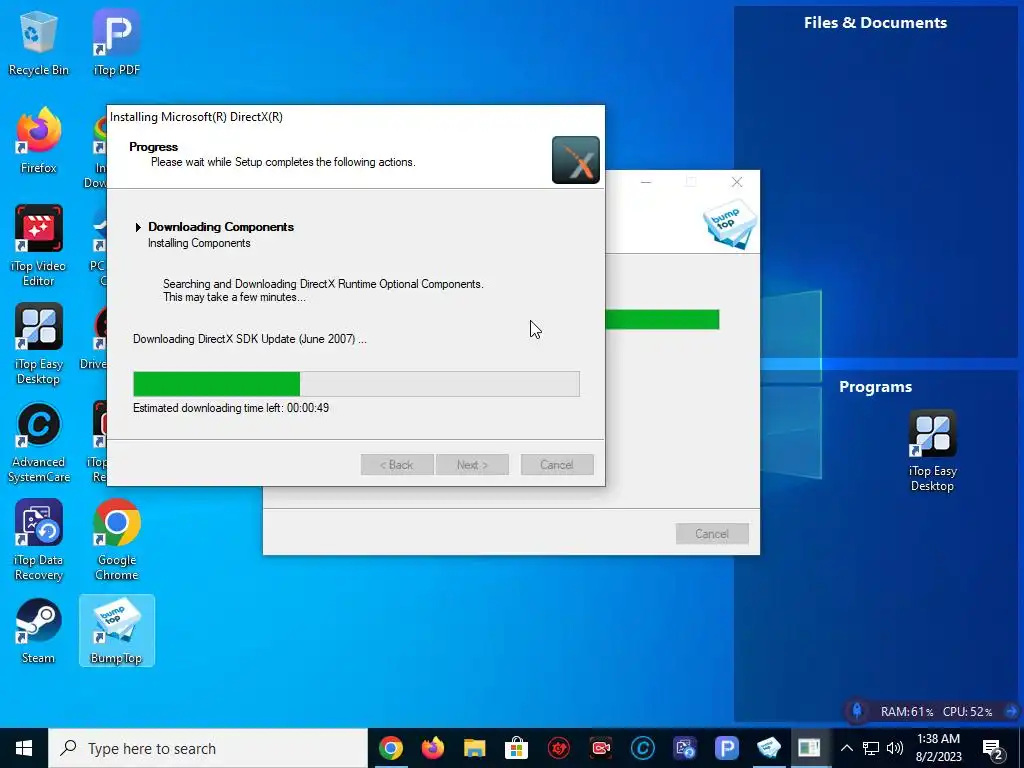This screenshot has width=1024, height=768.
Task: Open the Advanced SystemCare taskbar icon
Action: [643, 748]
